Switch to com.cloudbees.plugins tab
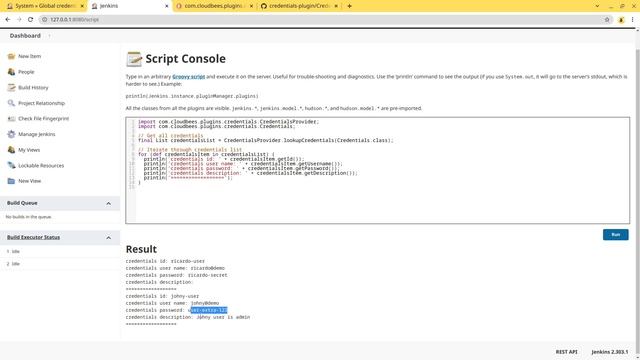Viewport: 640px width, 360px height. coord(214,6)
